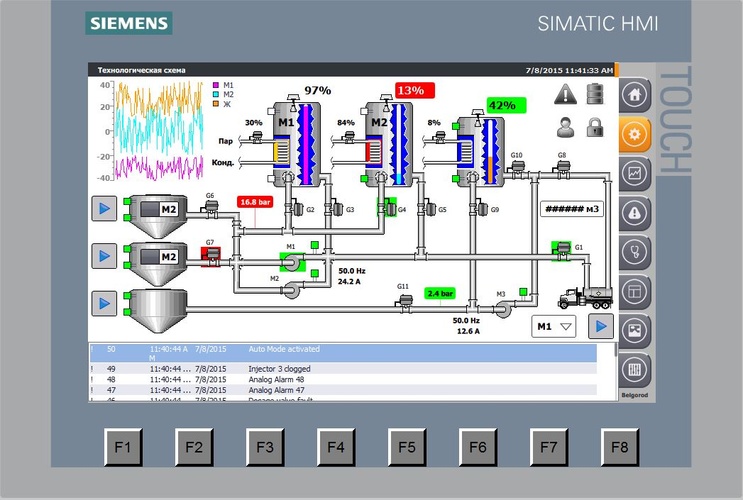Click the user login person icon
This screenshot has height=500, width=743.
[x=567, y=127]
